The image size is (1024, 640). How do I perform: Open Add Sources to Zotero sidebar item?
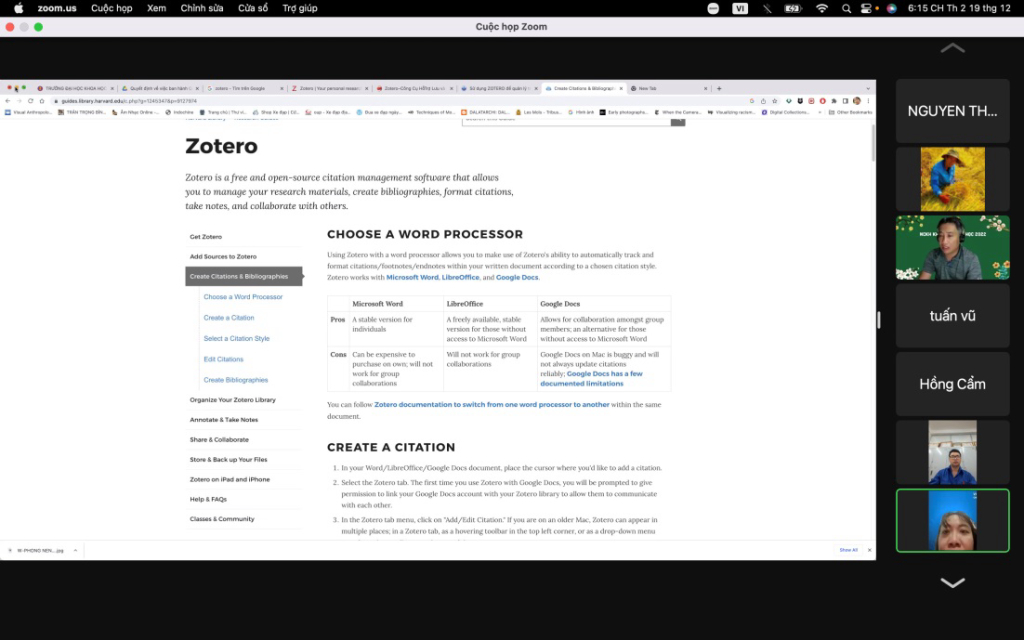[x=223, y=257]
